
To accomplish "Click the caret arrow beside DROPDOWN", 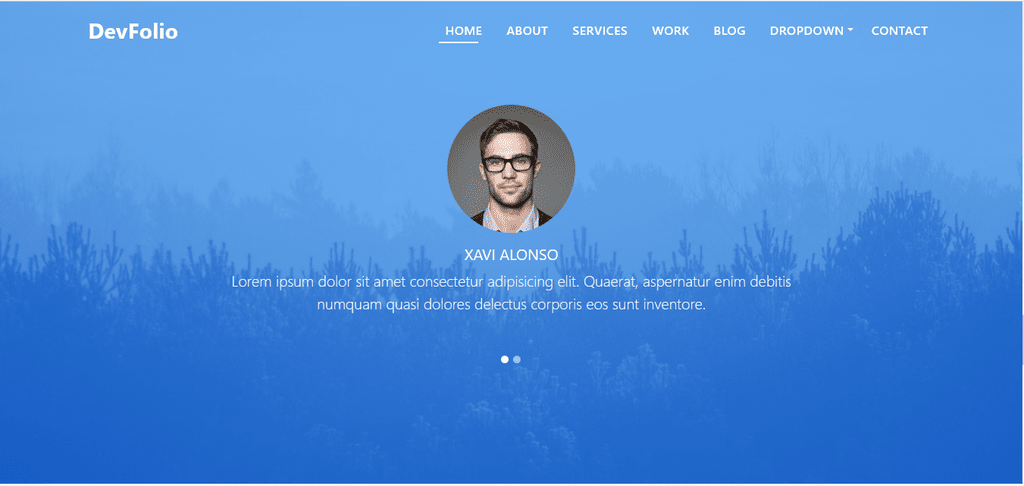I will [x=850, y=30].
